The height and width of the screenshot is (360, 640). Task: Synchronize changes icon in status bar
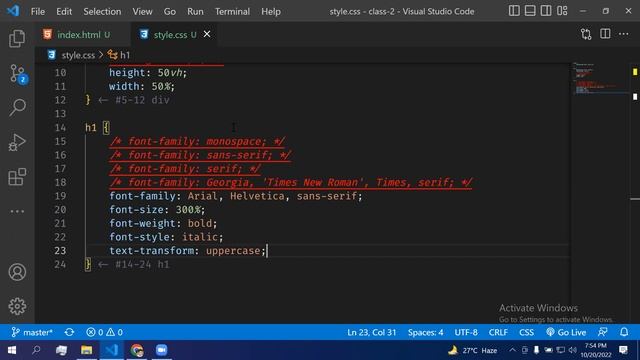pyautogui.click(x=69, y=332)
